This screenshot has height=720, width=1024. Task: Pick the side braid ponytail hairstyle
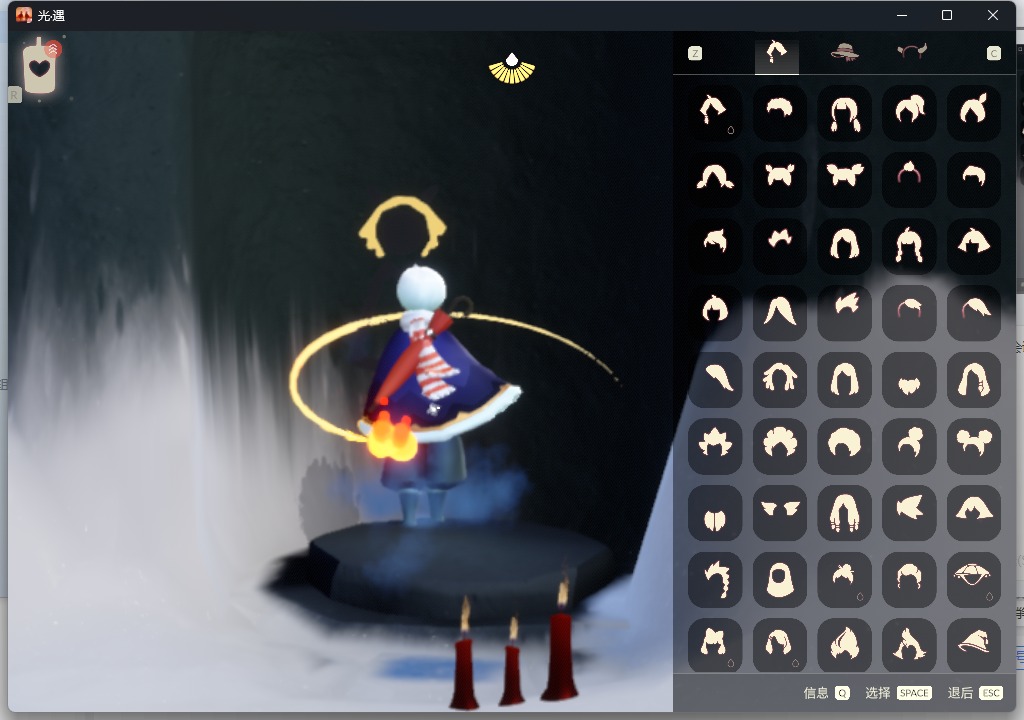click(x=714, y=579)
